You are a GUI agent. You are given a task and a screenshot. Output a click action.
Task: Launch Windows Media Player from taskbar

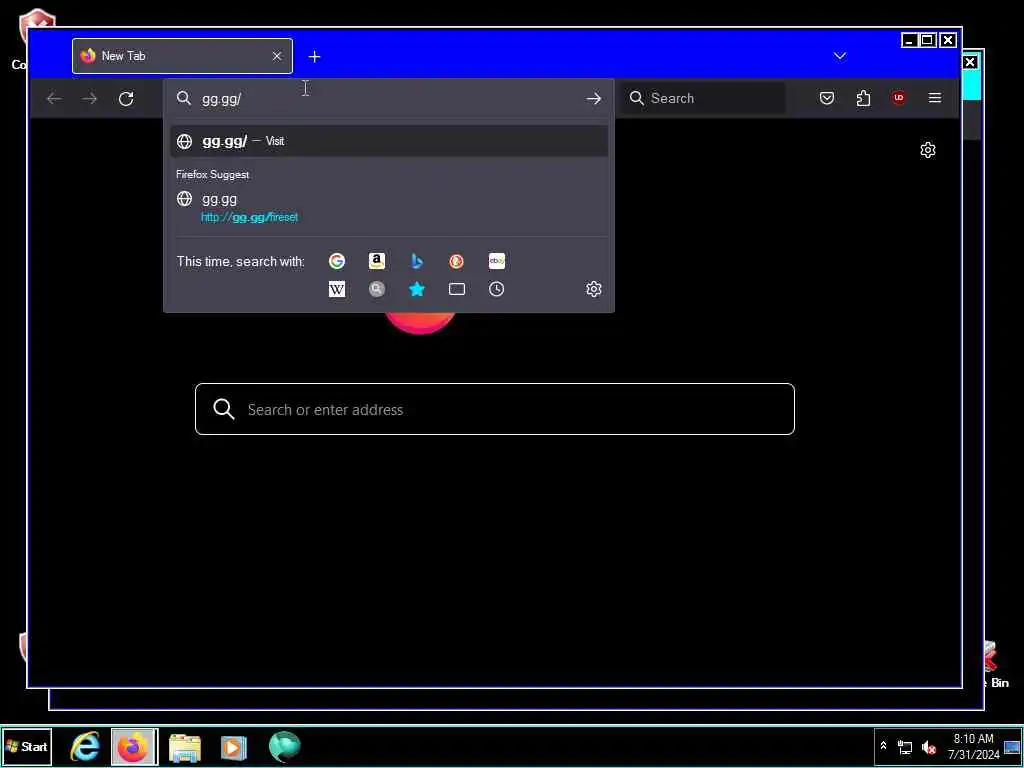click(234, 748)
